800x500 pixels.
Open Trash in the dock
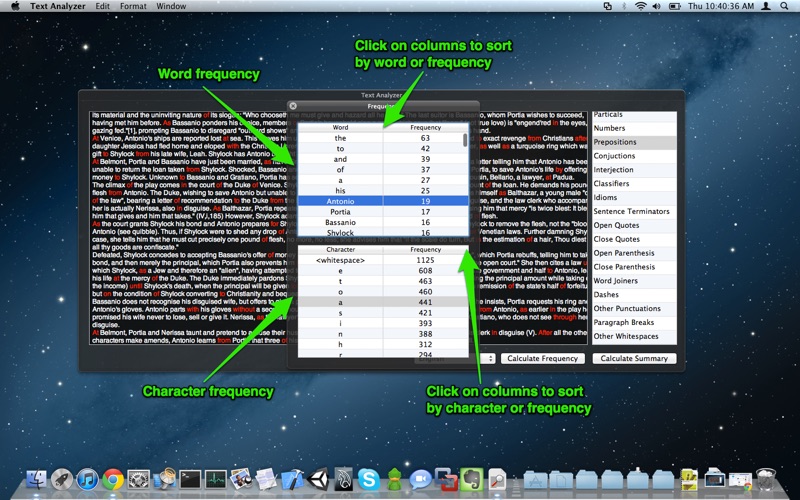765,480
